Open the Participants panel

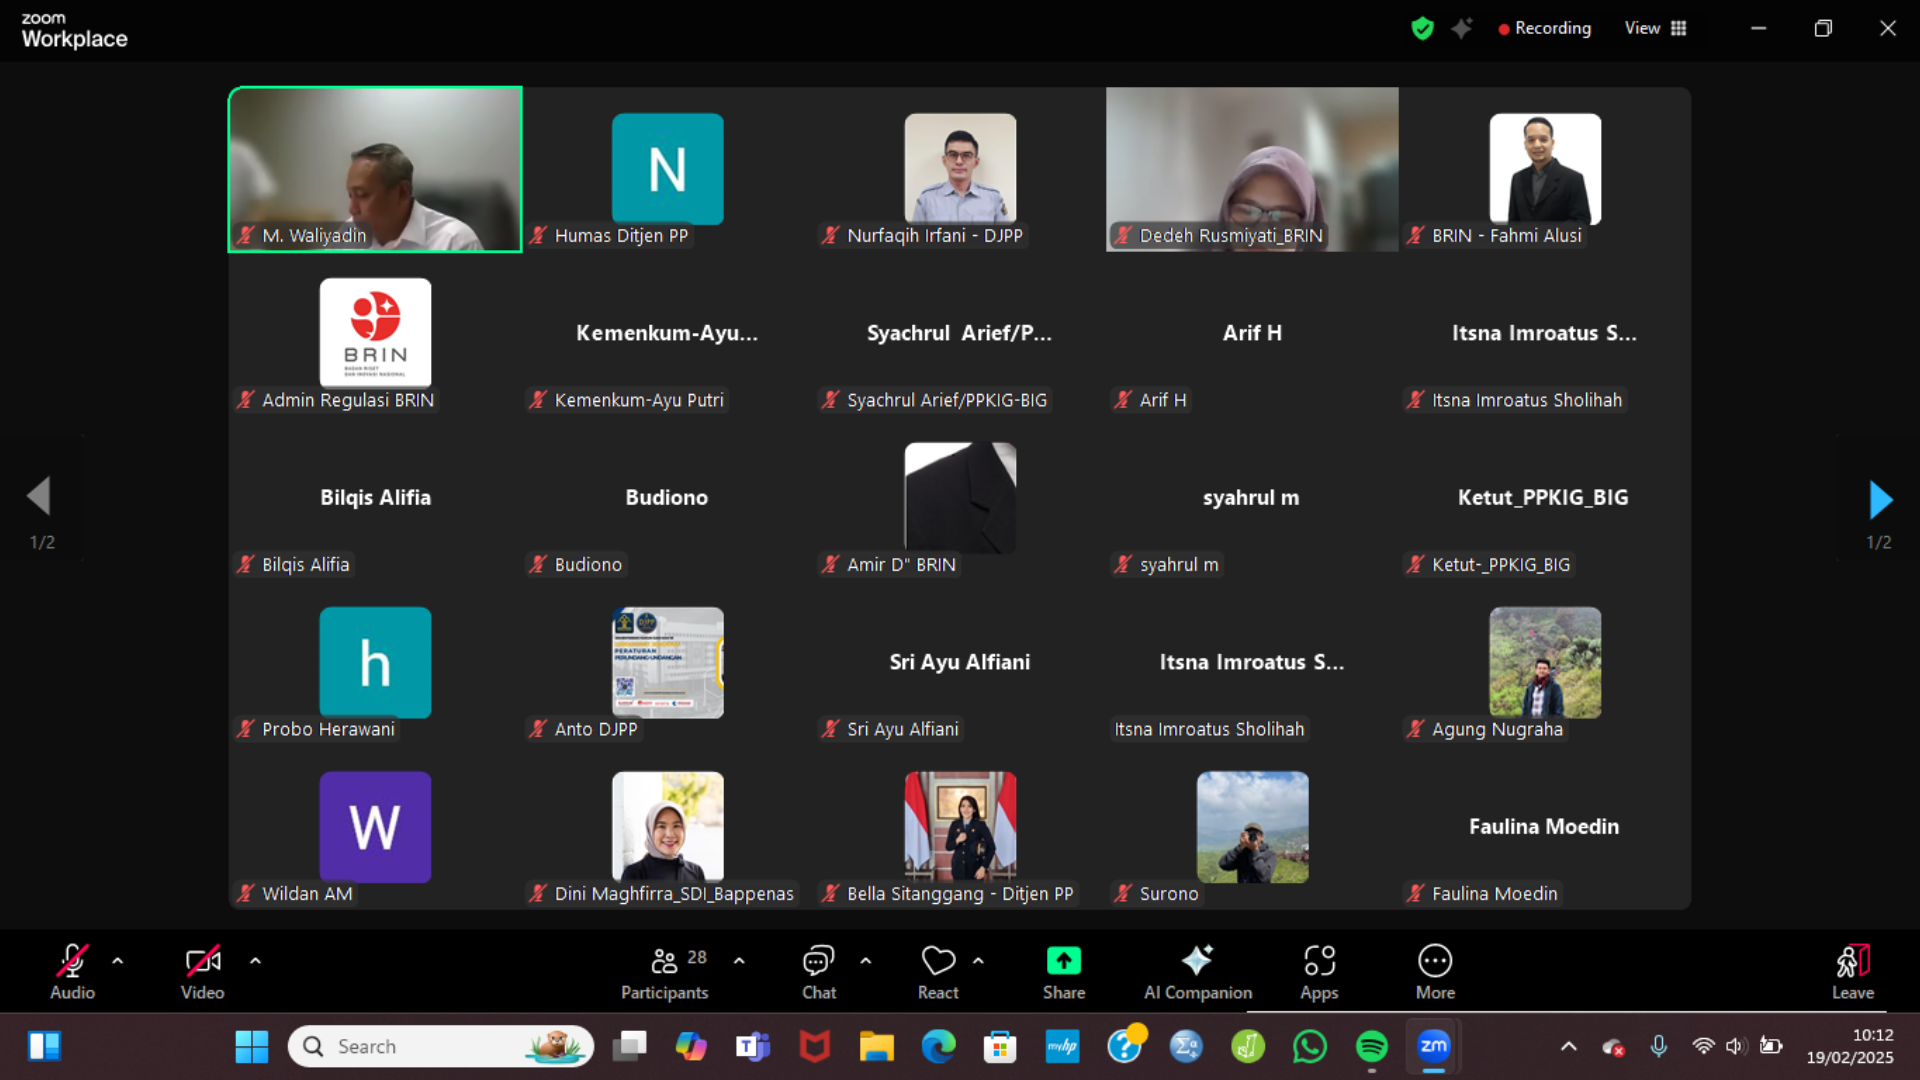coord(664,971)
